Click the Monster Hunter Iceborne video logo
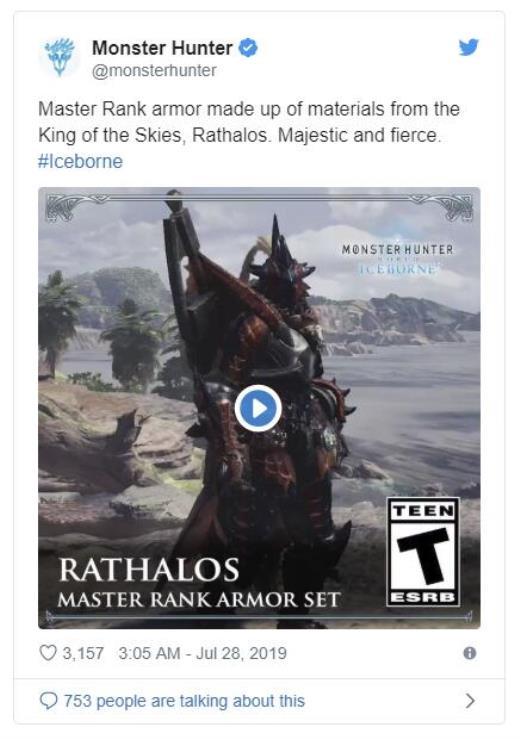 click(397, 259)
